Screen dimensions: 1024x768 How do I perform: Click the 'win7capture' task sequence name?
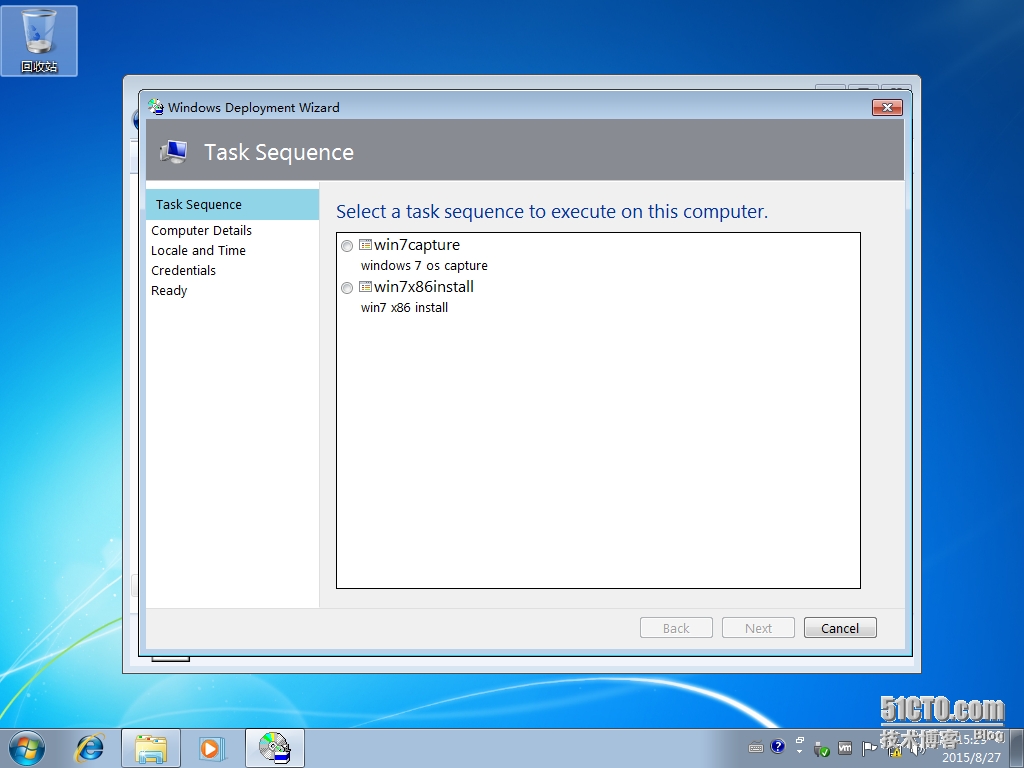pos(417,245)
